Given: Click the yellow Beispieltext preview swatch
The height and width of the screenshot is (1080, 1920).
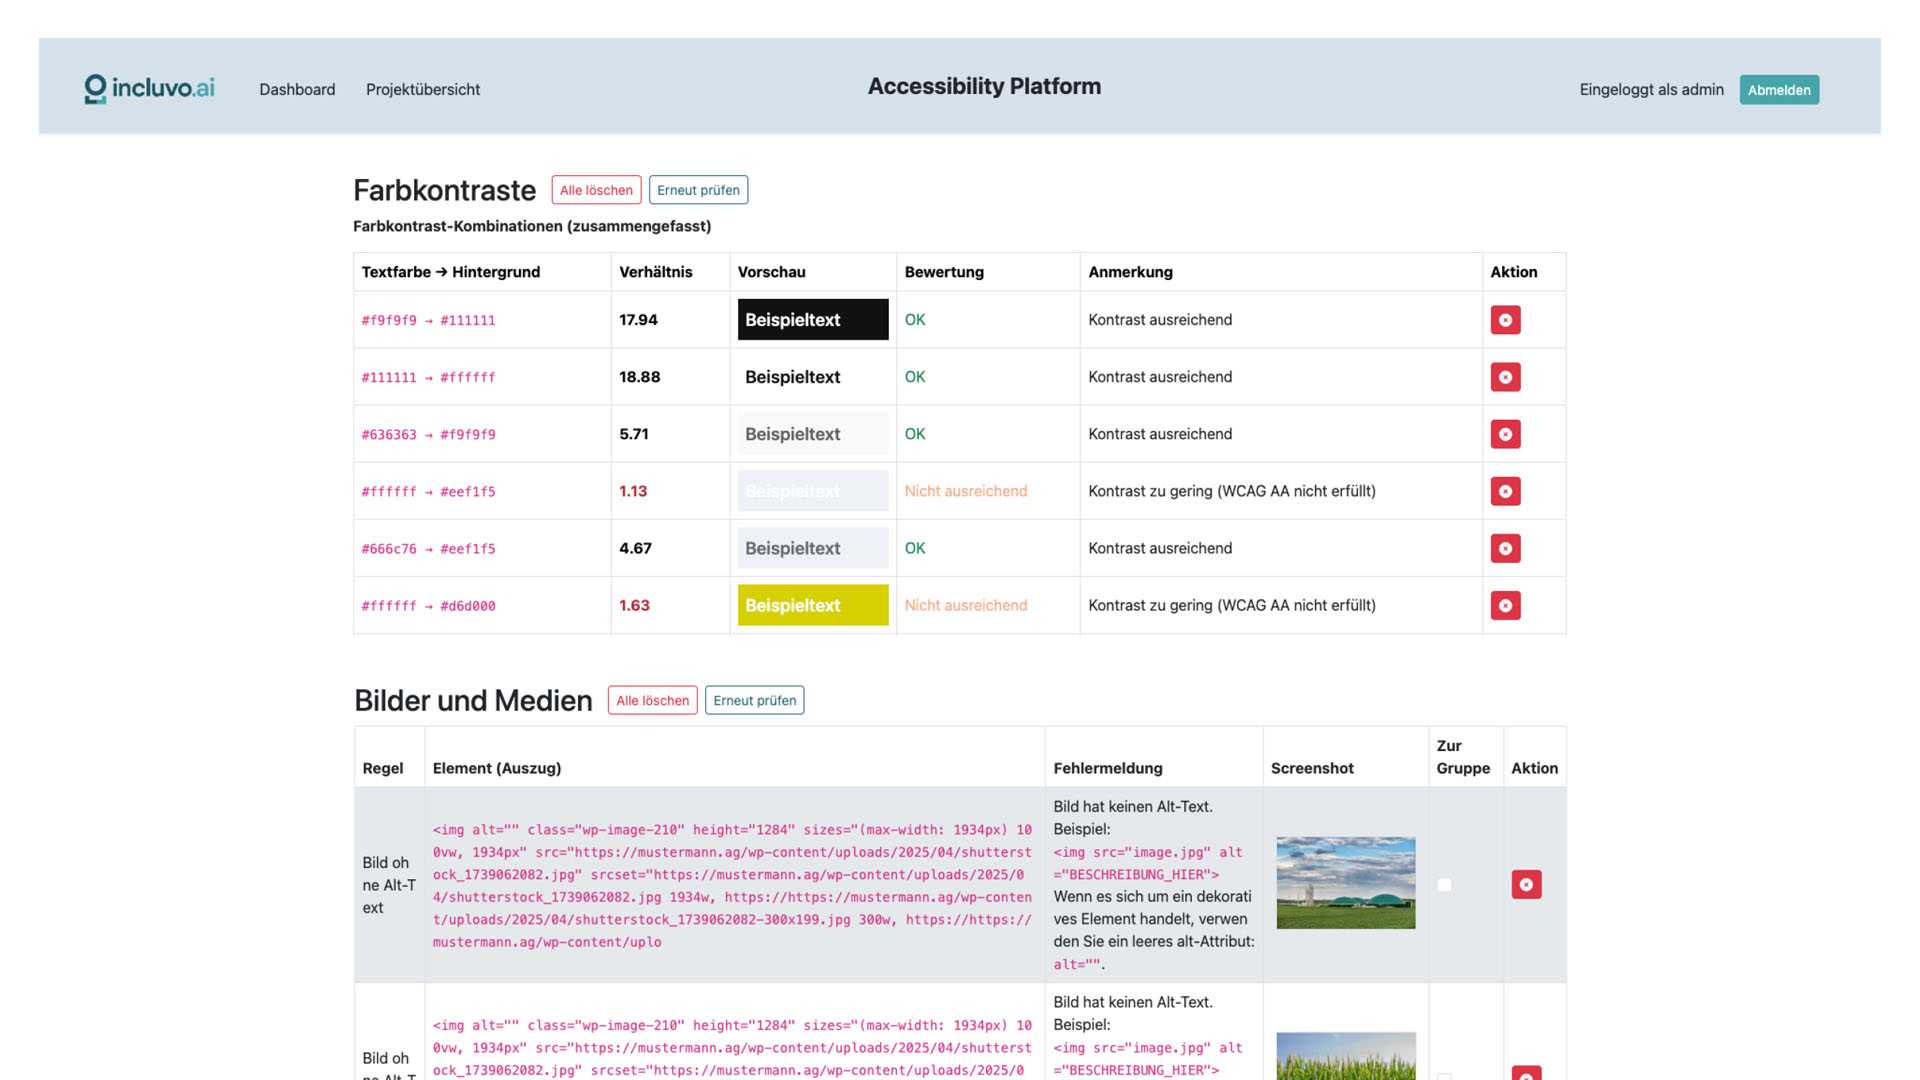Looking at the screenshot, I should pos(812,605).
